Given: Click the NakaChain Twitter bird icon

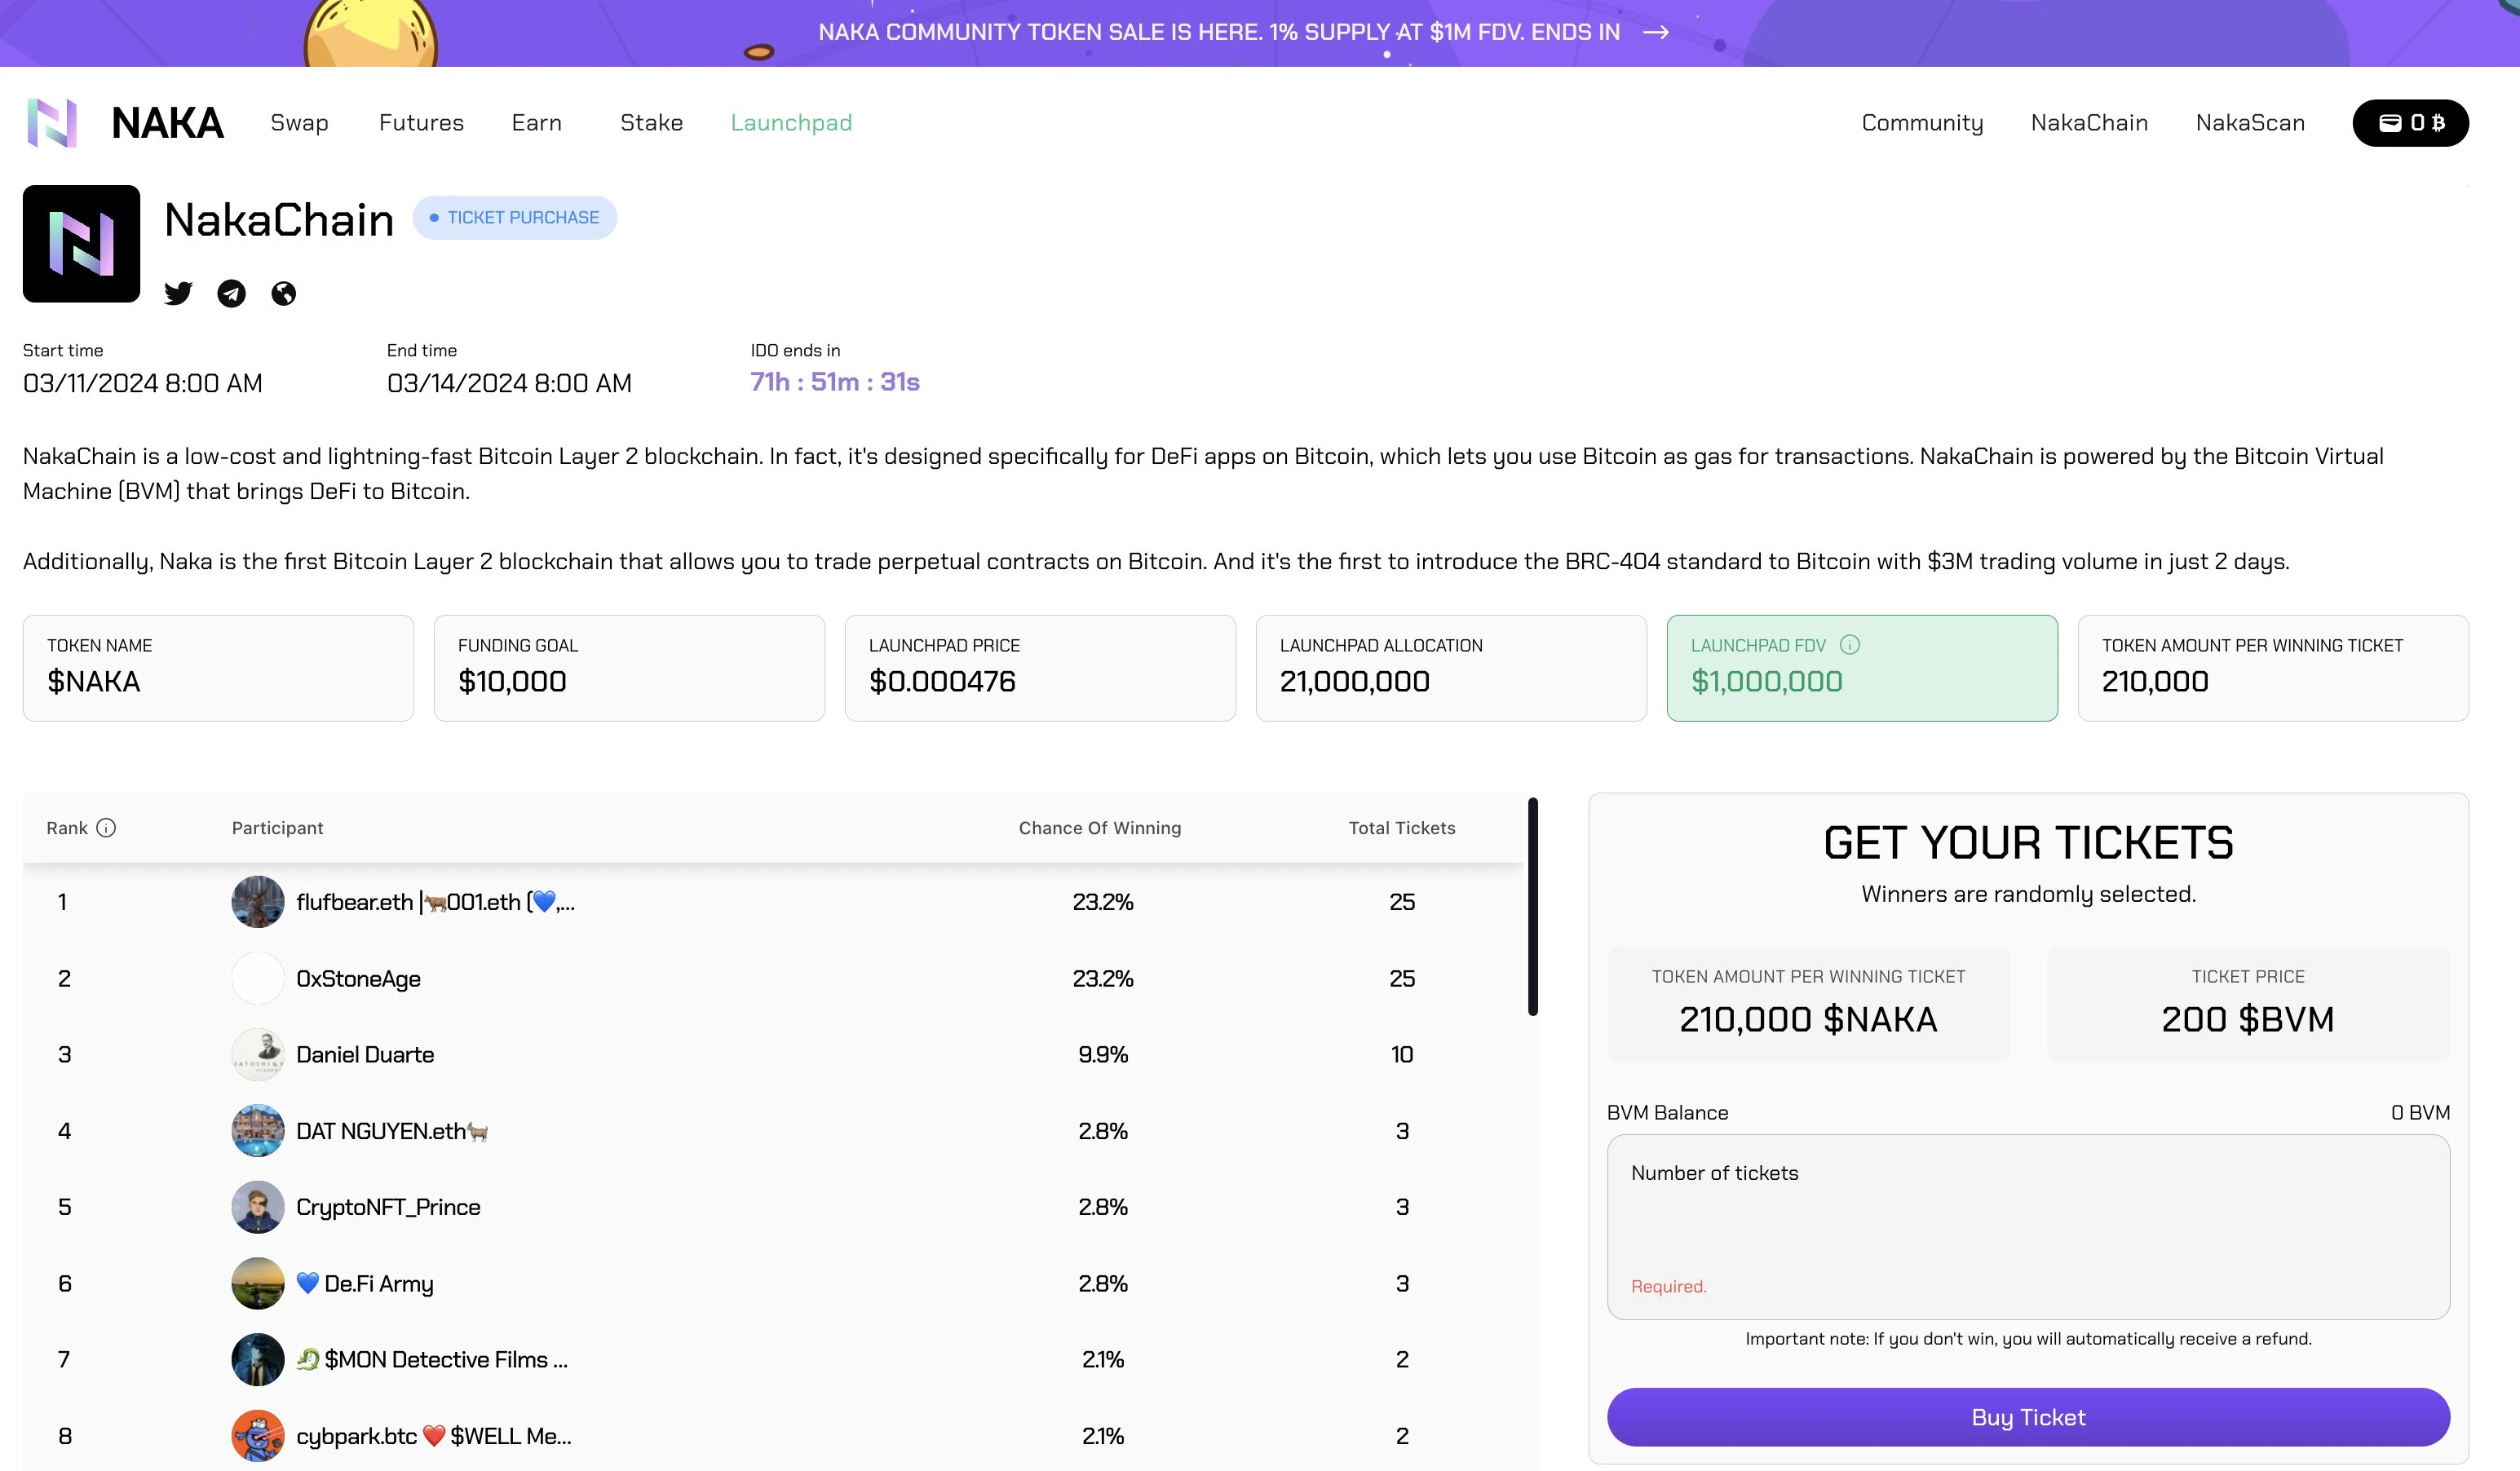Looking at the screenshot, I should tap(178, 293).
